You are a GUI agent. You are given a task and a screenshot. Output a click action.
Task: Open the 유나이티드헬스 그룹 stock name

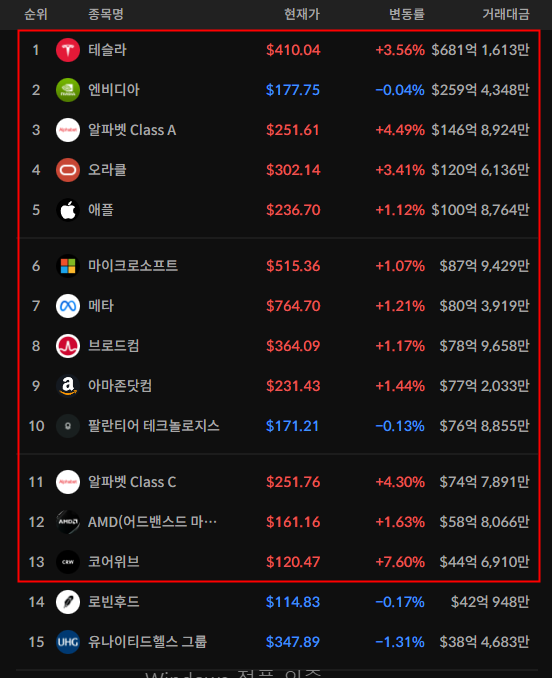(x=147, y=642)
